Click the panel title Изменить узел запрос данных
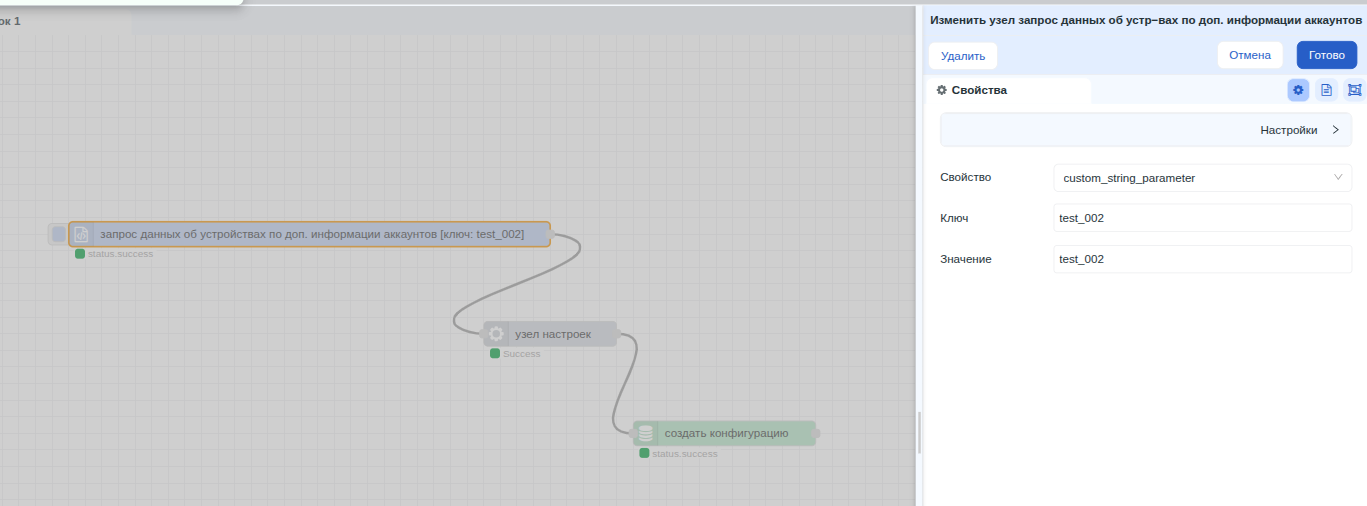 1146,20
